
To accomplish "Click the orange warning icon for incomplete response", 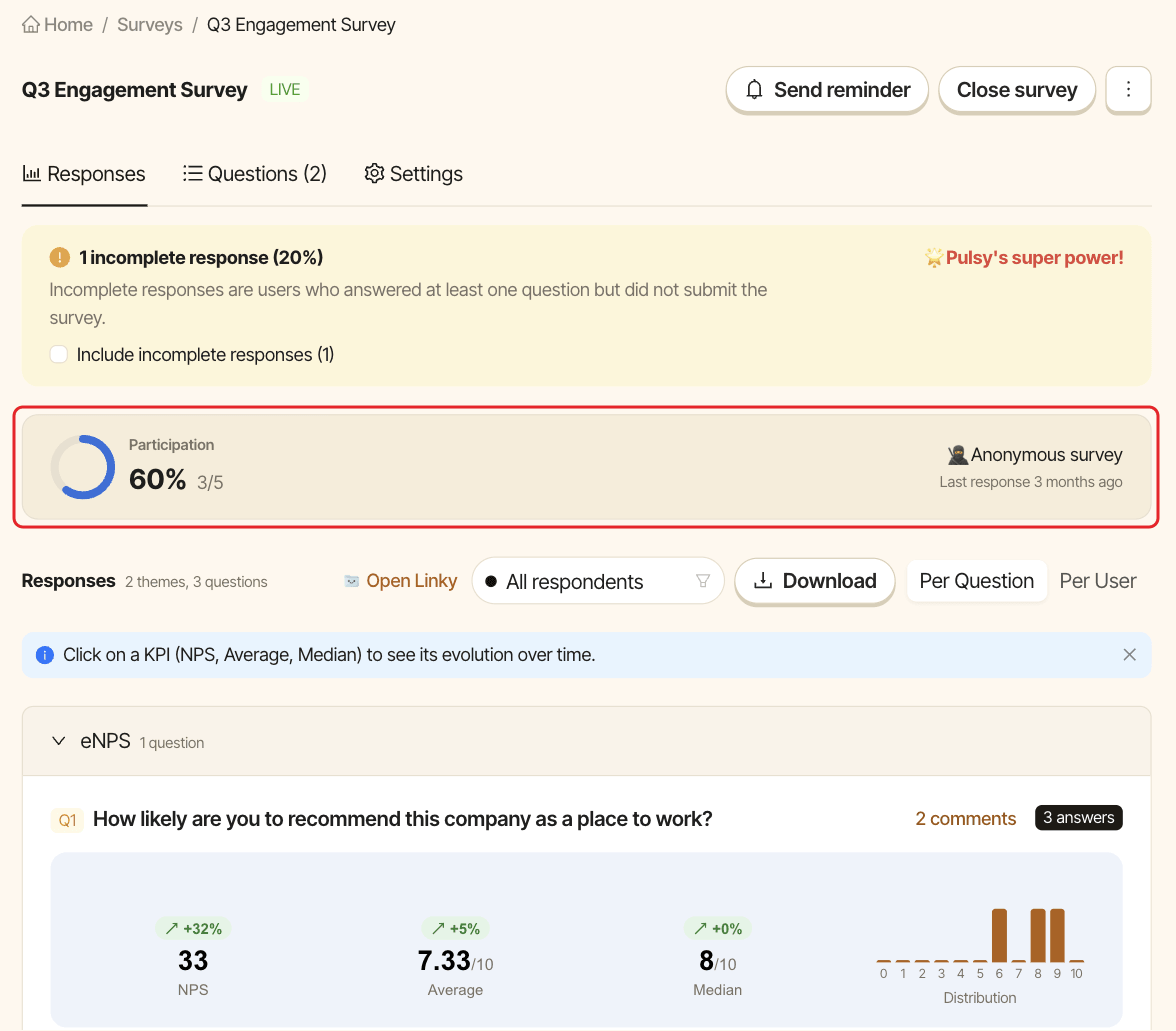I will pyautogui.click(x=60, y=257).
